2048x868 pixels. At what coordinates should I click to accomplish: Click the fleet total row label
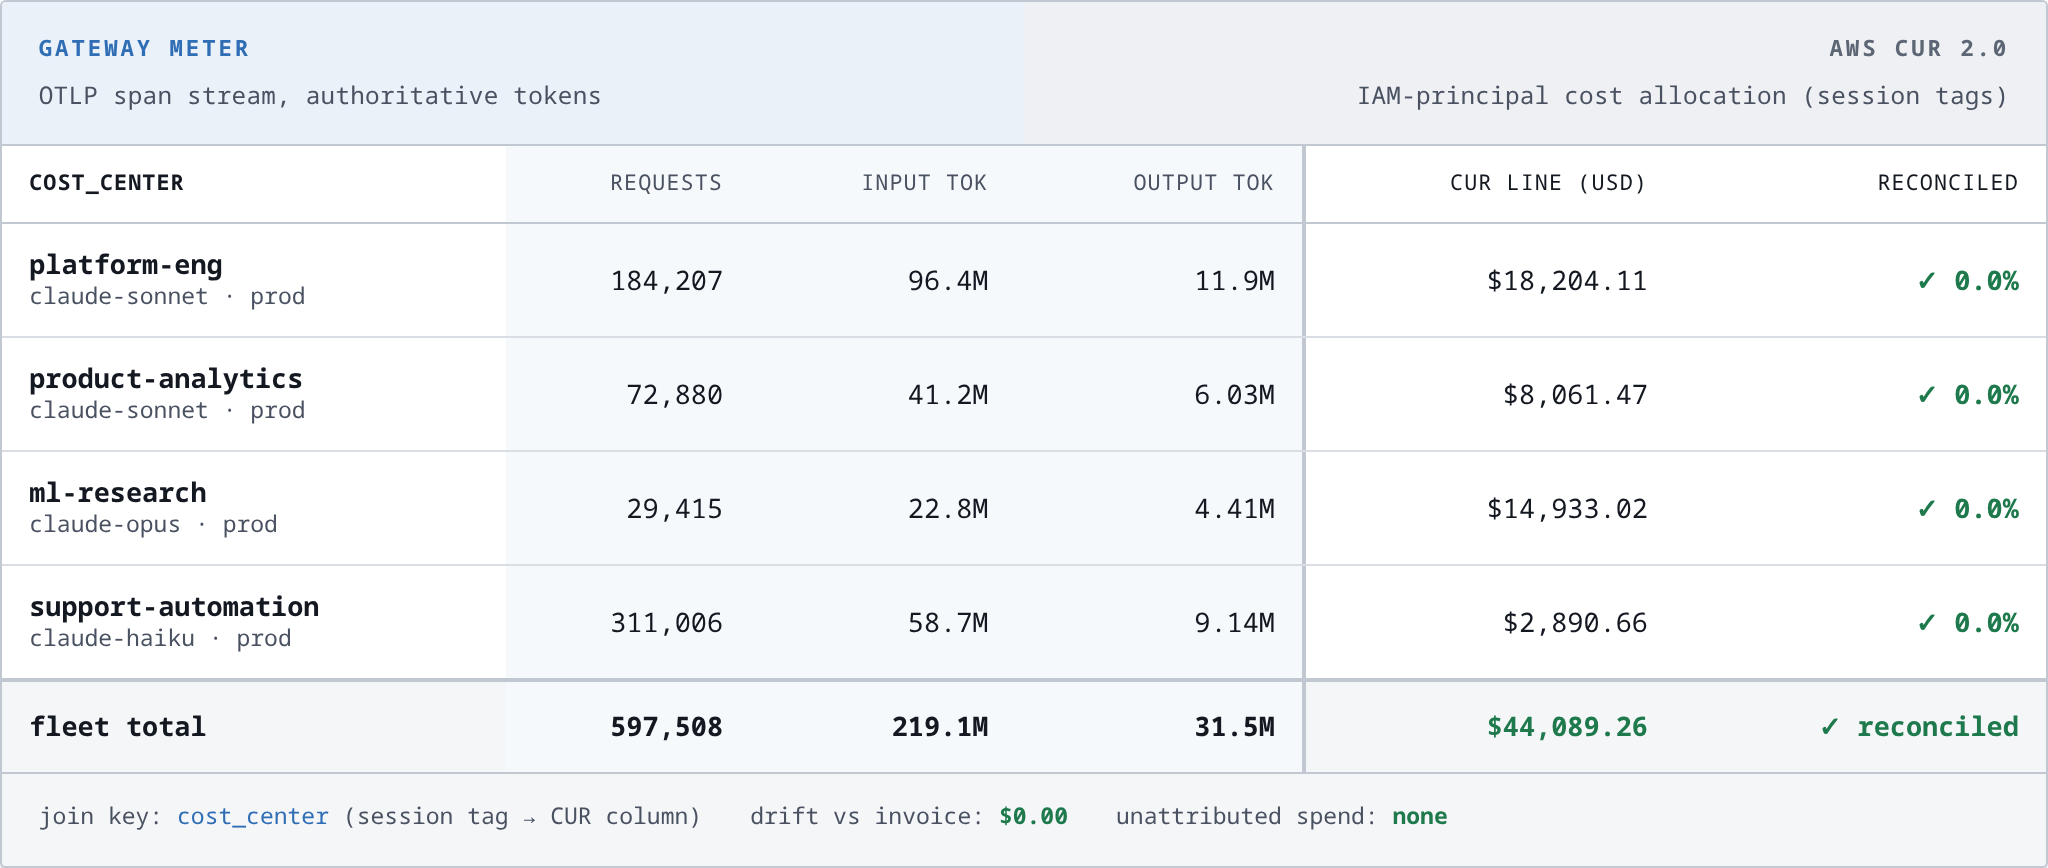click(118, 727)
